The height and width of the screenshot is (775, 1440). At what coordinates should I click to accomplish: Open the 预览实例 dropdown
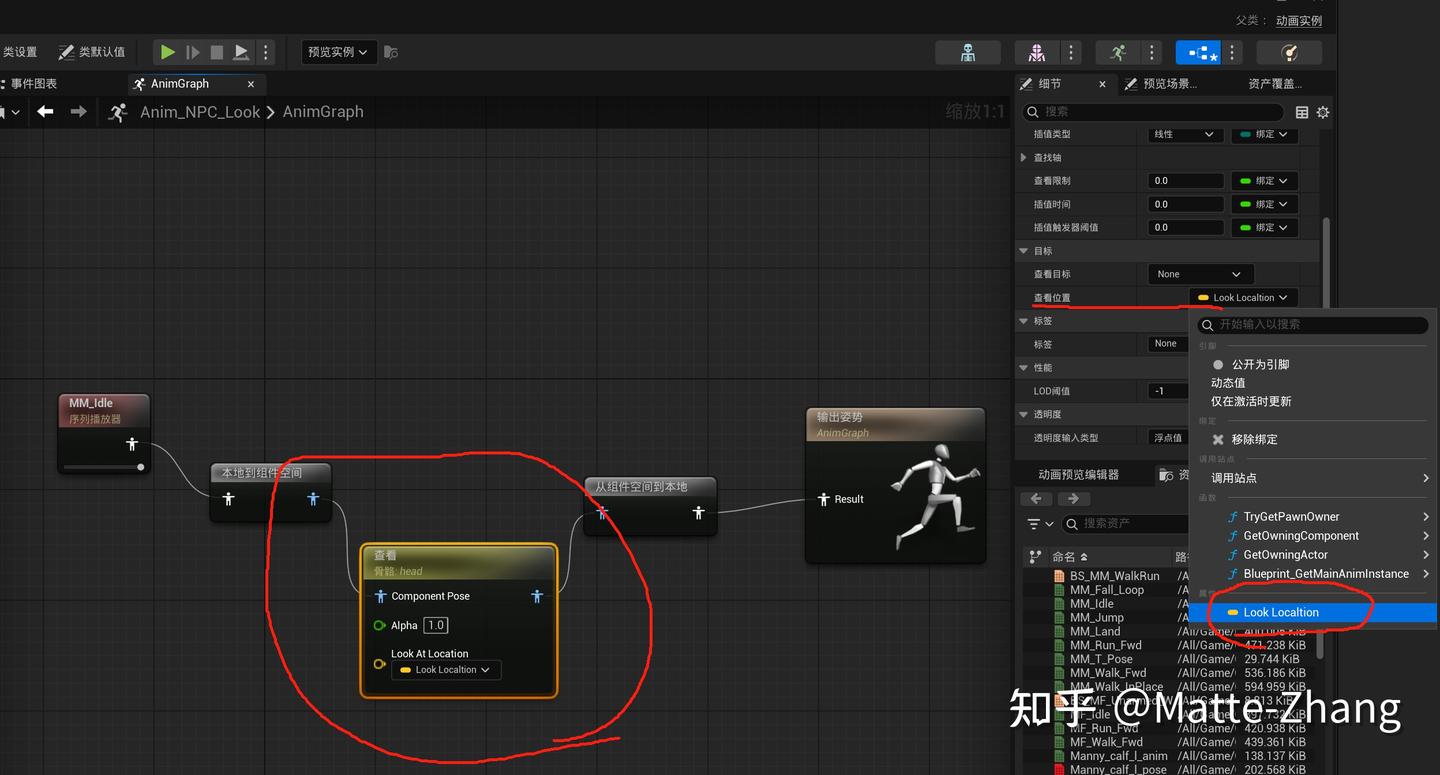tap(338, 52)
